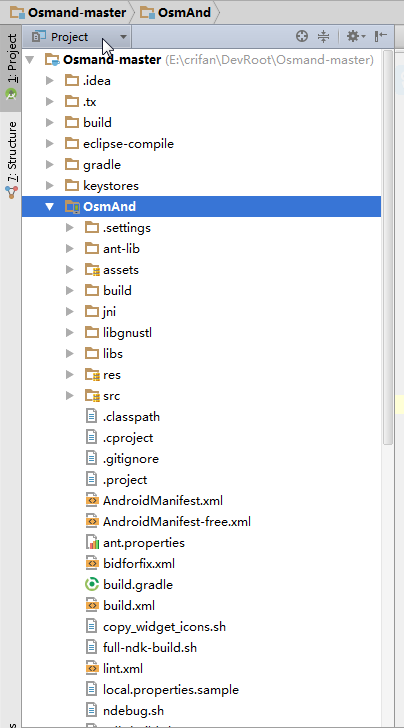Expand the gradle folder
Viewport: 404px width, 728px height.
pos(50,165)
